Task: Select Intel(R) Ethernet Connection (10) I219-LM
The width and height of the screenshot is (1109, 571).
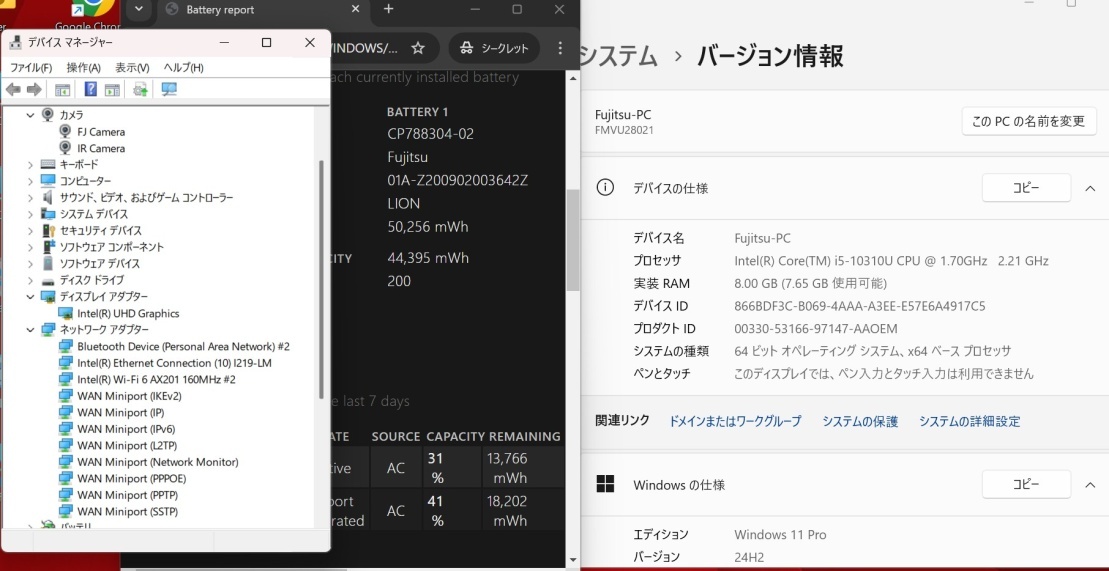Action: click(x=174, y=363)
